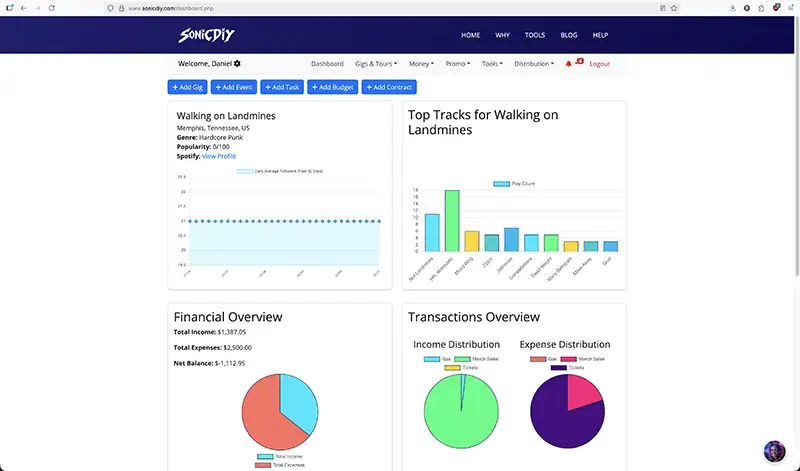Select the Dashboard menu item
800x471 pixels.
(327, 64)
